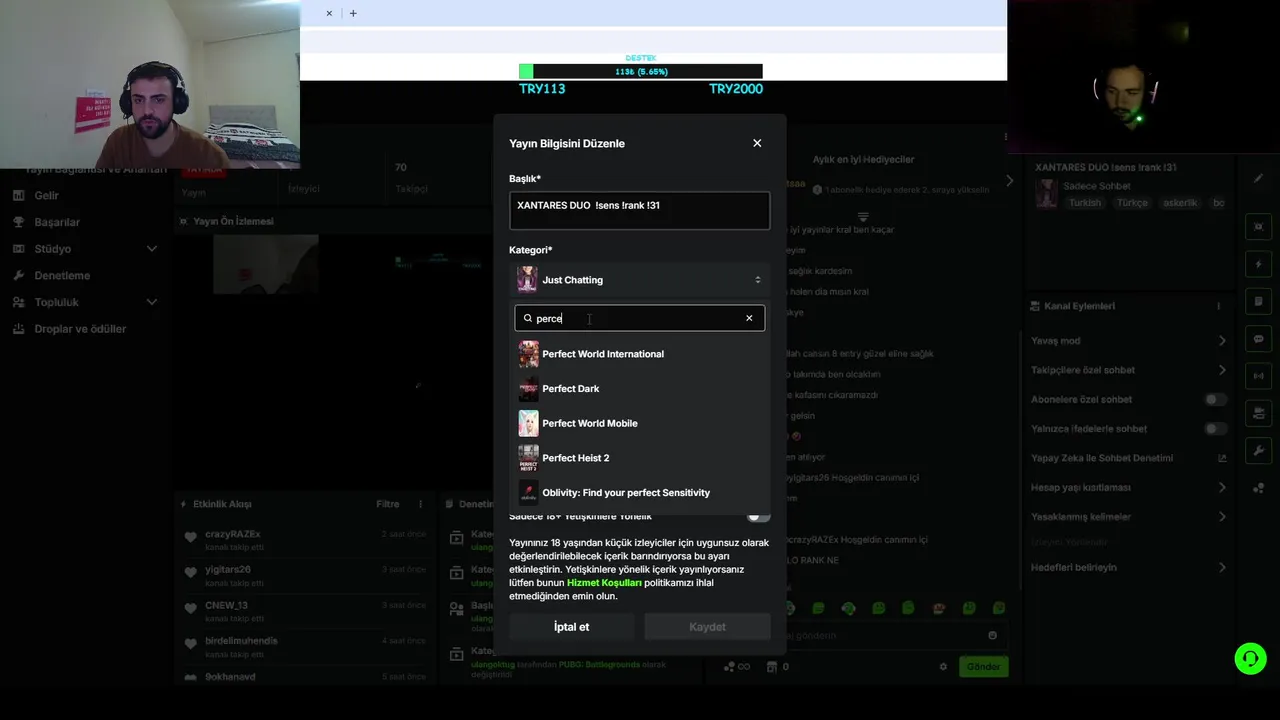This screenshot has height=720, width=1280.
Task: Open the emoji picker in chat input
Action: click(992, 636)
